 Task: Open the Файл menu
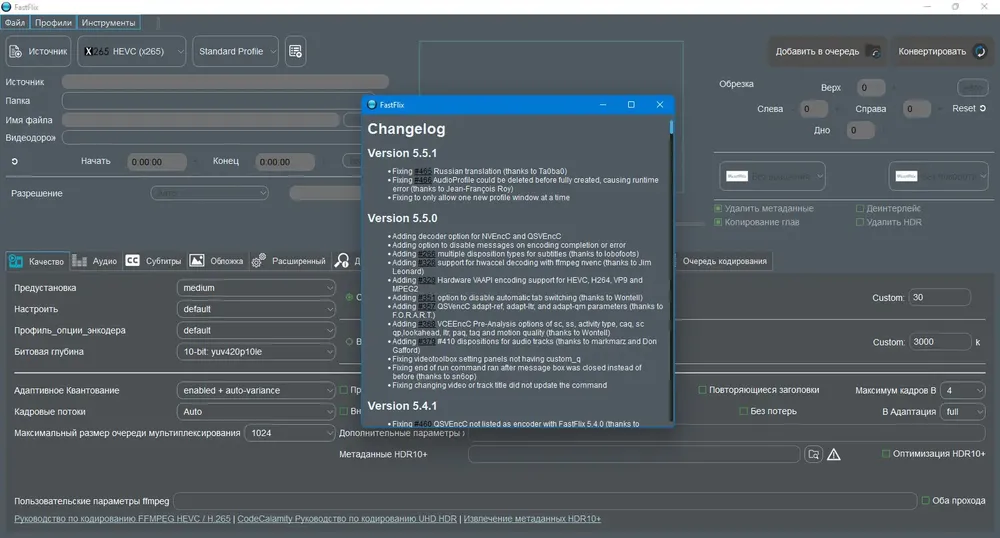pyautogui.click(x=15, y=22)
